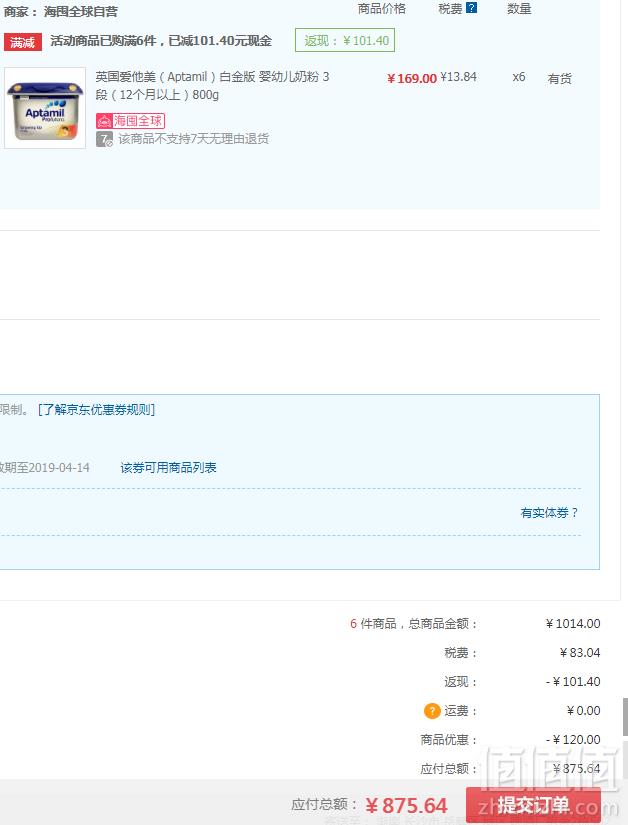Click the tax fee help question-mark icon

click(x=472, y=8)
